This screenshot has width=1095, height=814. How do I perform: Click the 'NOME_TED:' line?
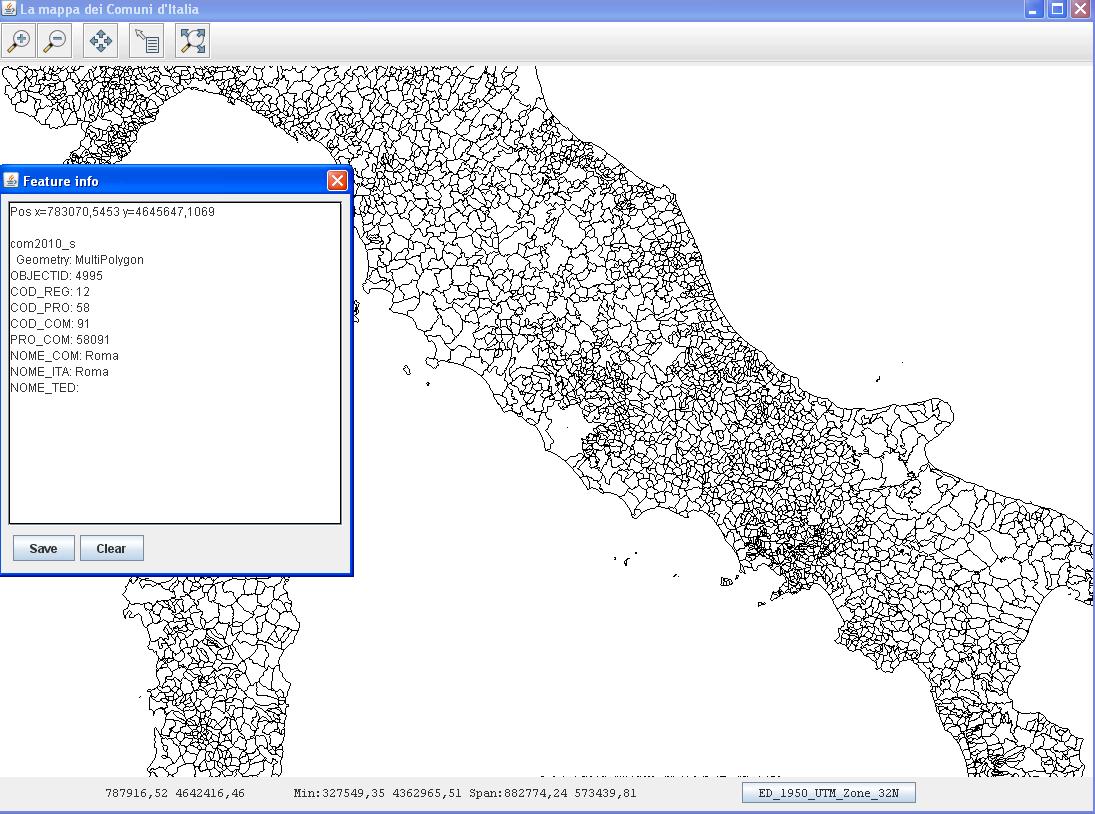pos(45,388)
